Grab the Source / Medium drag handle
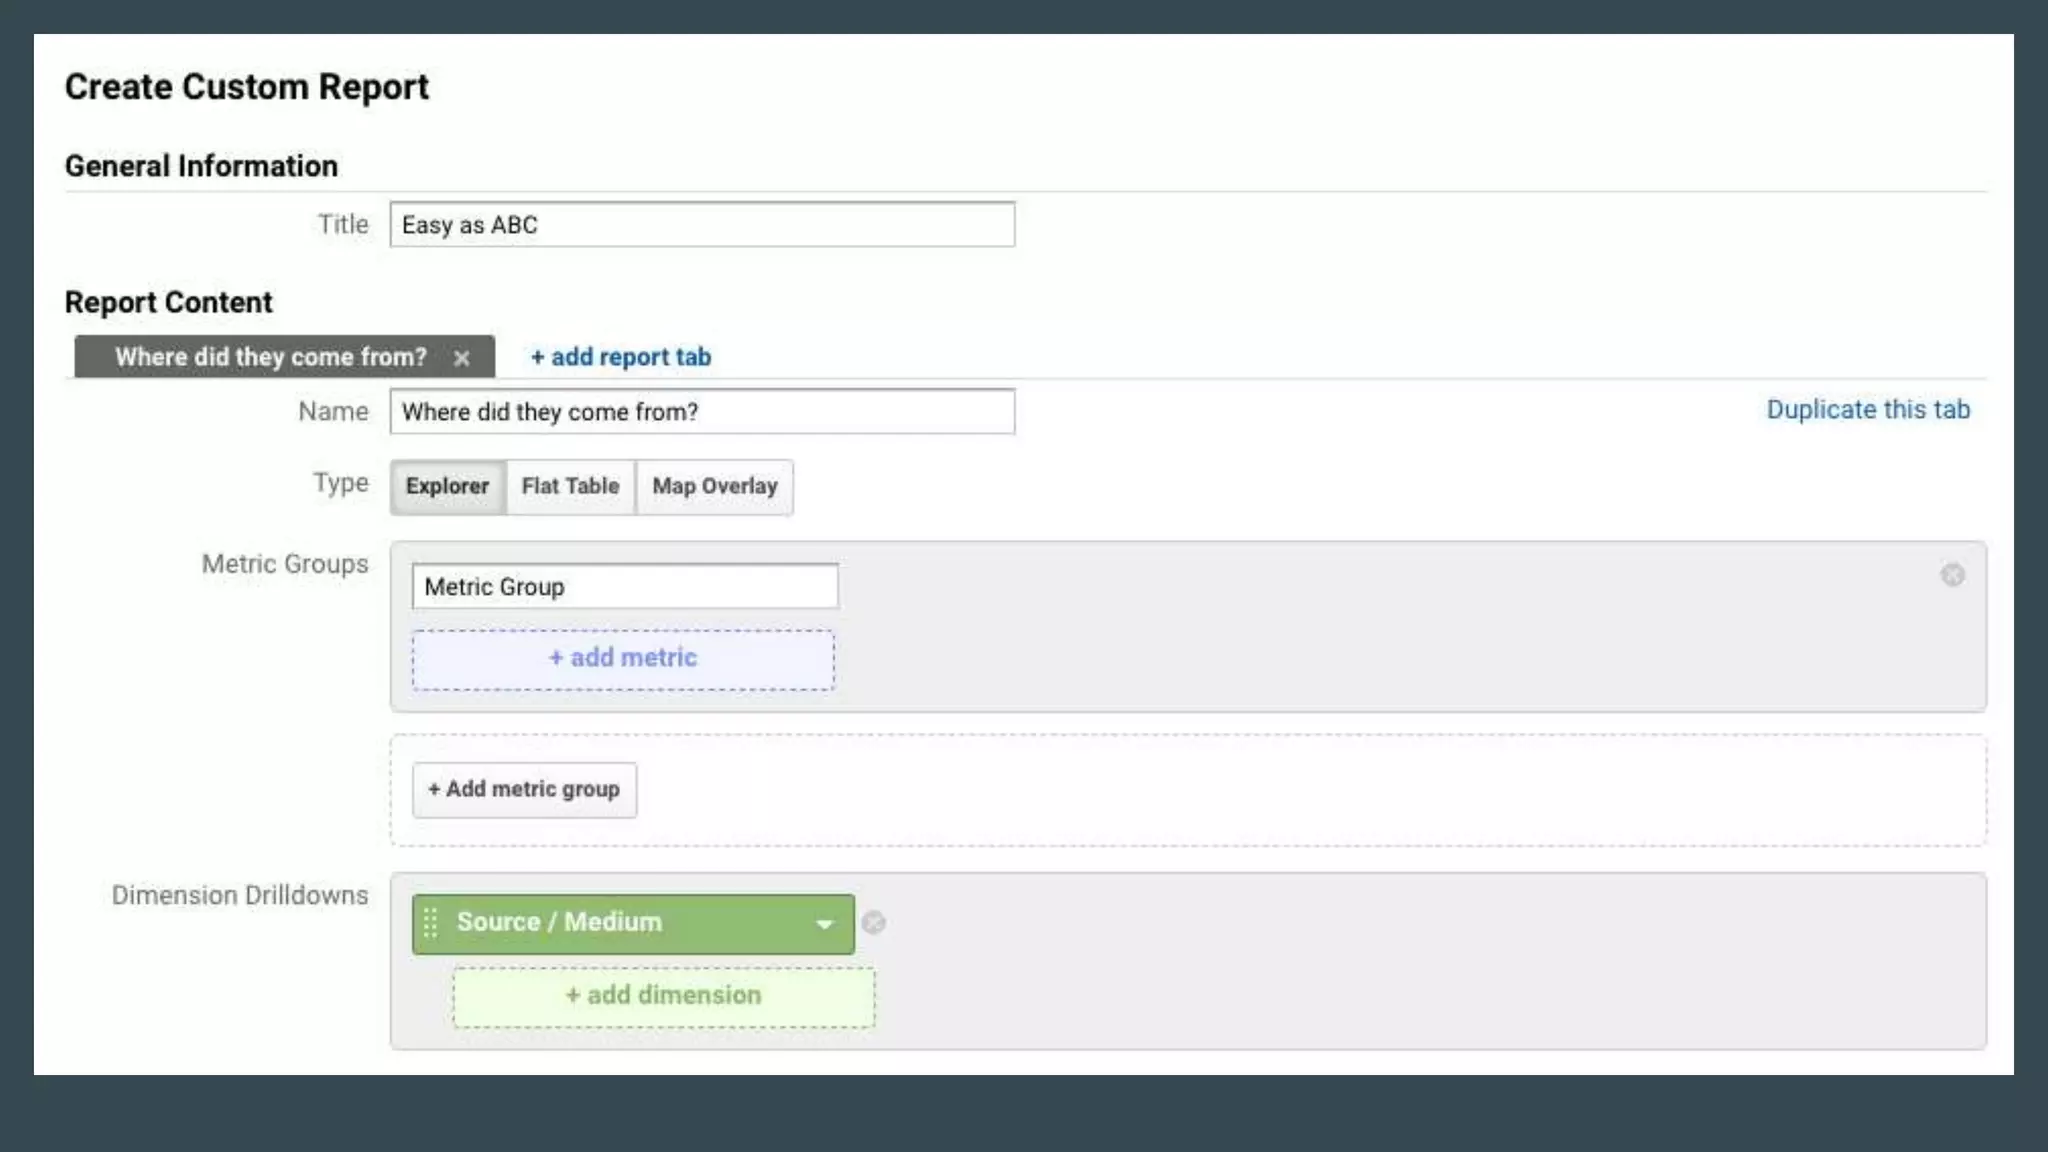The width and height of the screenshot is (2048, 1152). tap(430, 923)
